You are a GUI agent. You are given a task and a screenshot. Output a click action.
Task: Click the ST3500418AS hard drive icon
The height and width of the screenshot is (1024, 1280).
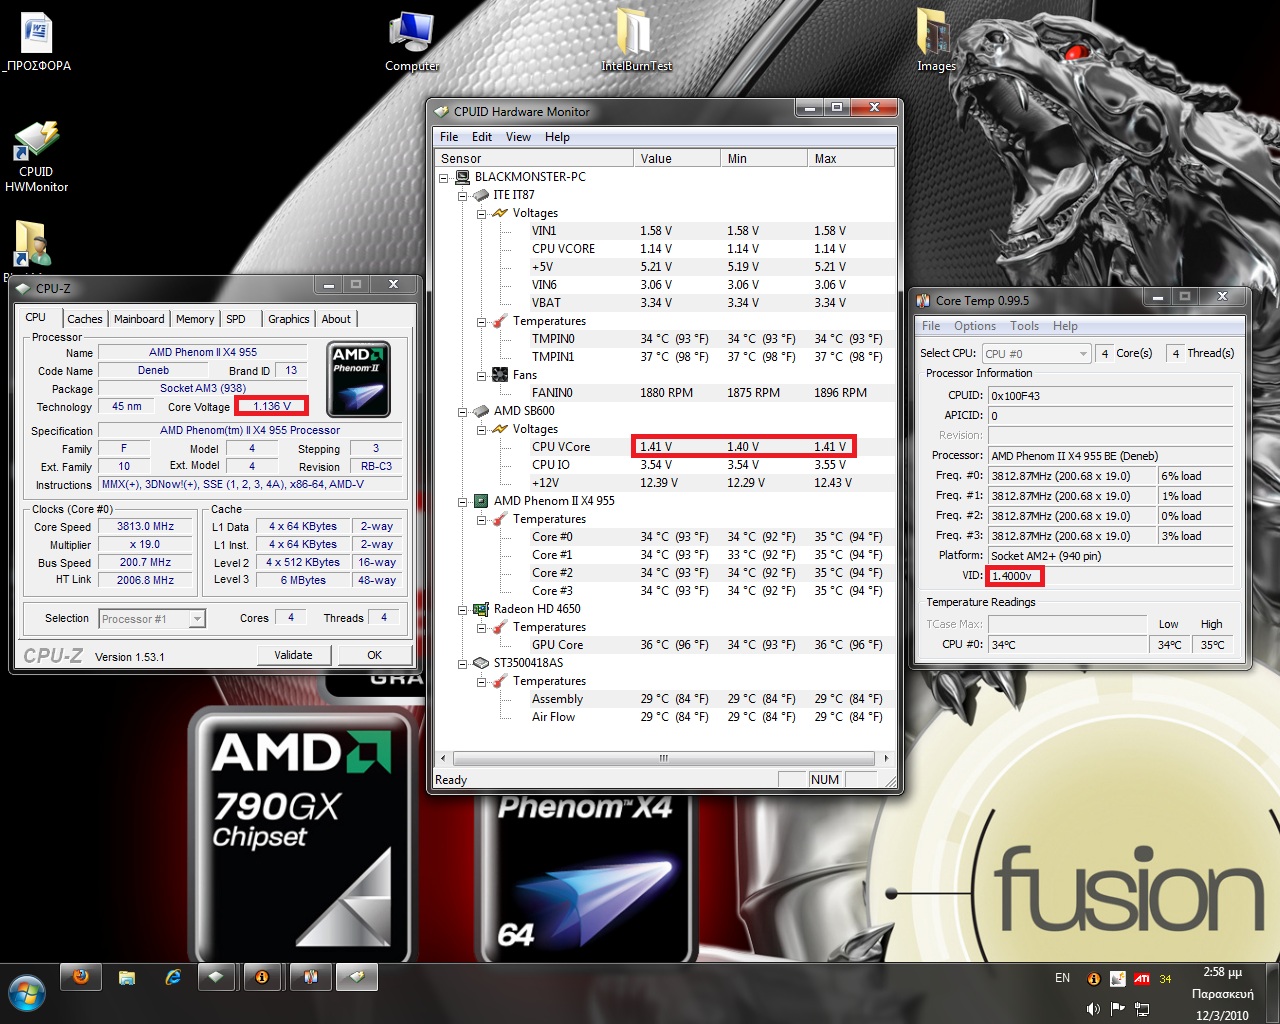tap(481, 663)
